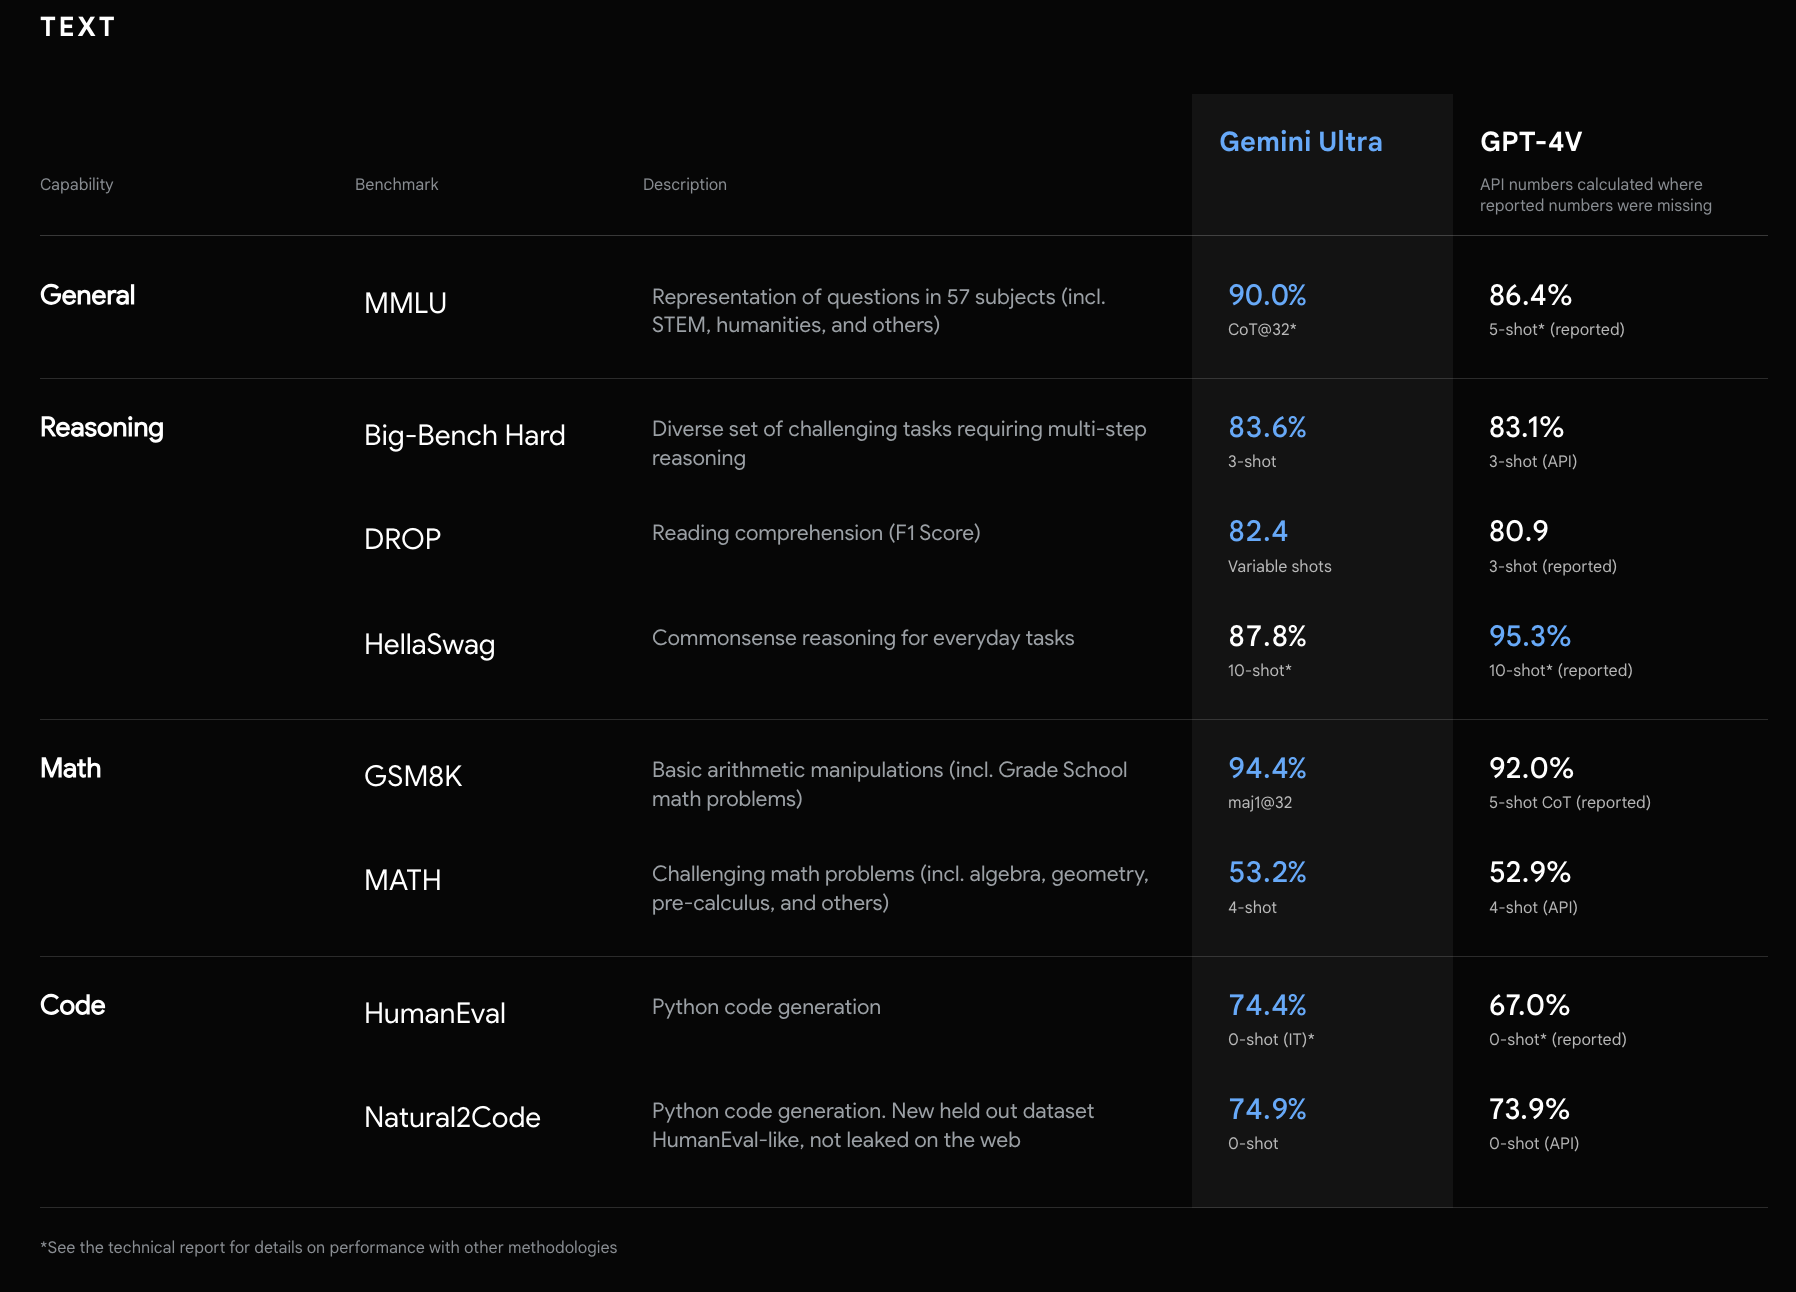
Task: Click the technical report footnote text
Action: coord(328,1247)
